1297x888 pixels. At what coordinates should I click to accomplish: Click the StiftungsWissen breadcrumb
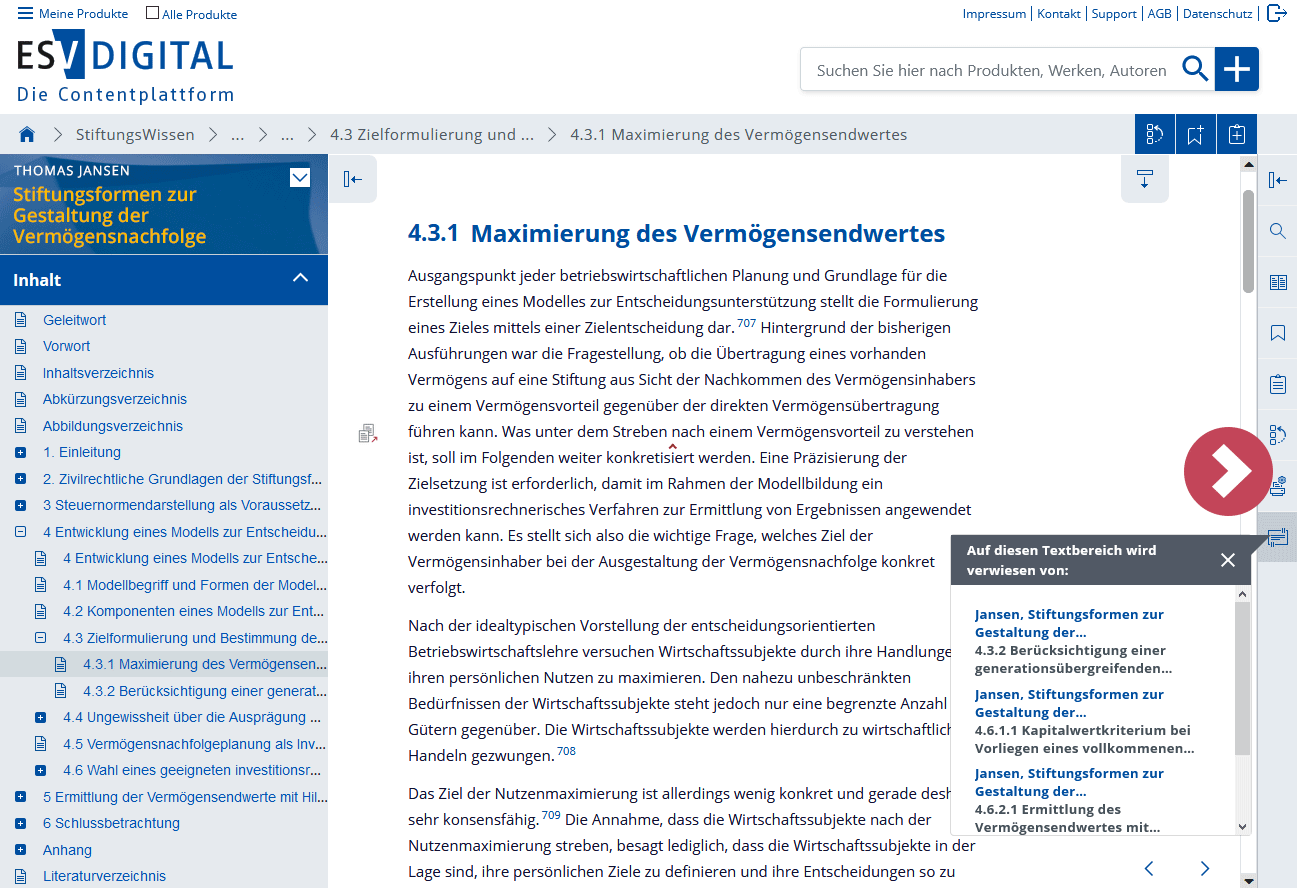pos(135,134)
